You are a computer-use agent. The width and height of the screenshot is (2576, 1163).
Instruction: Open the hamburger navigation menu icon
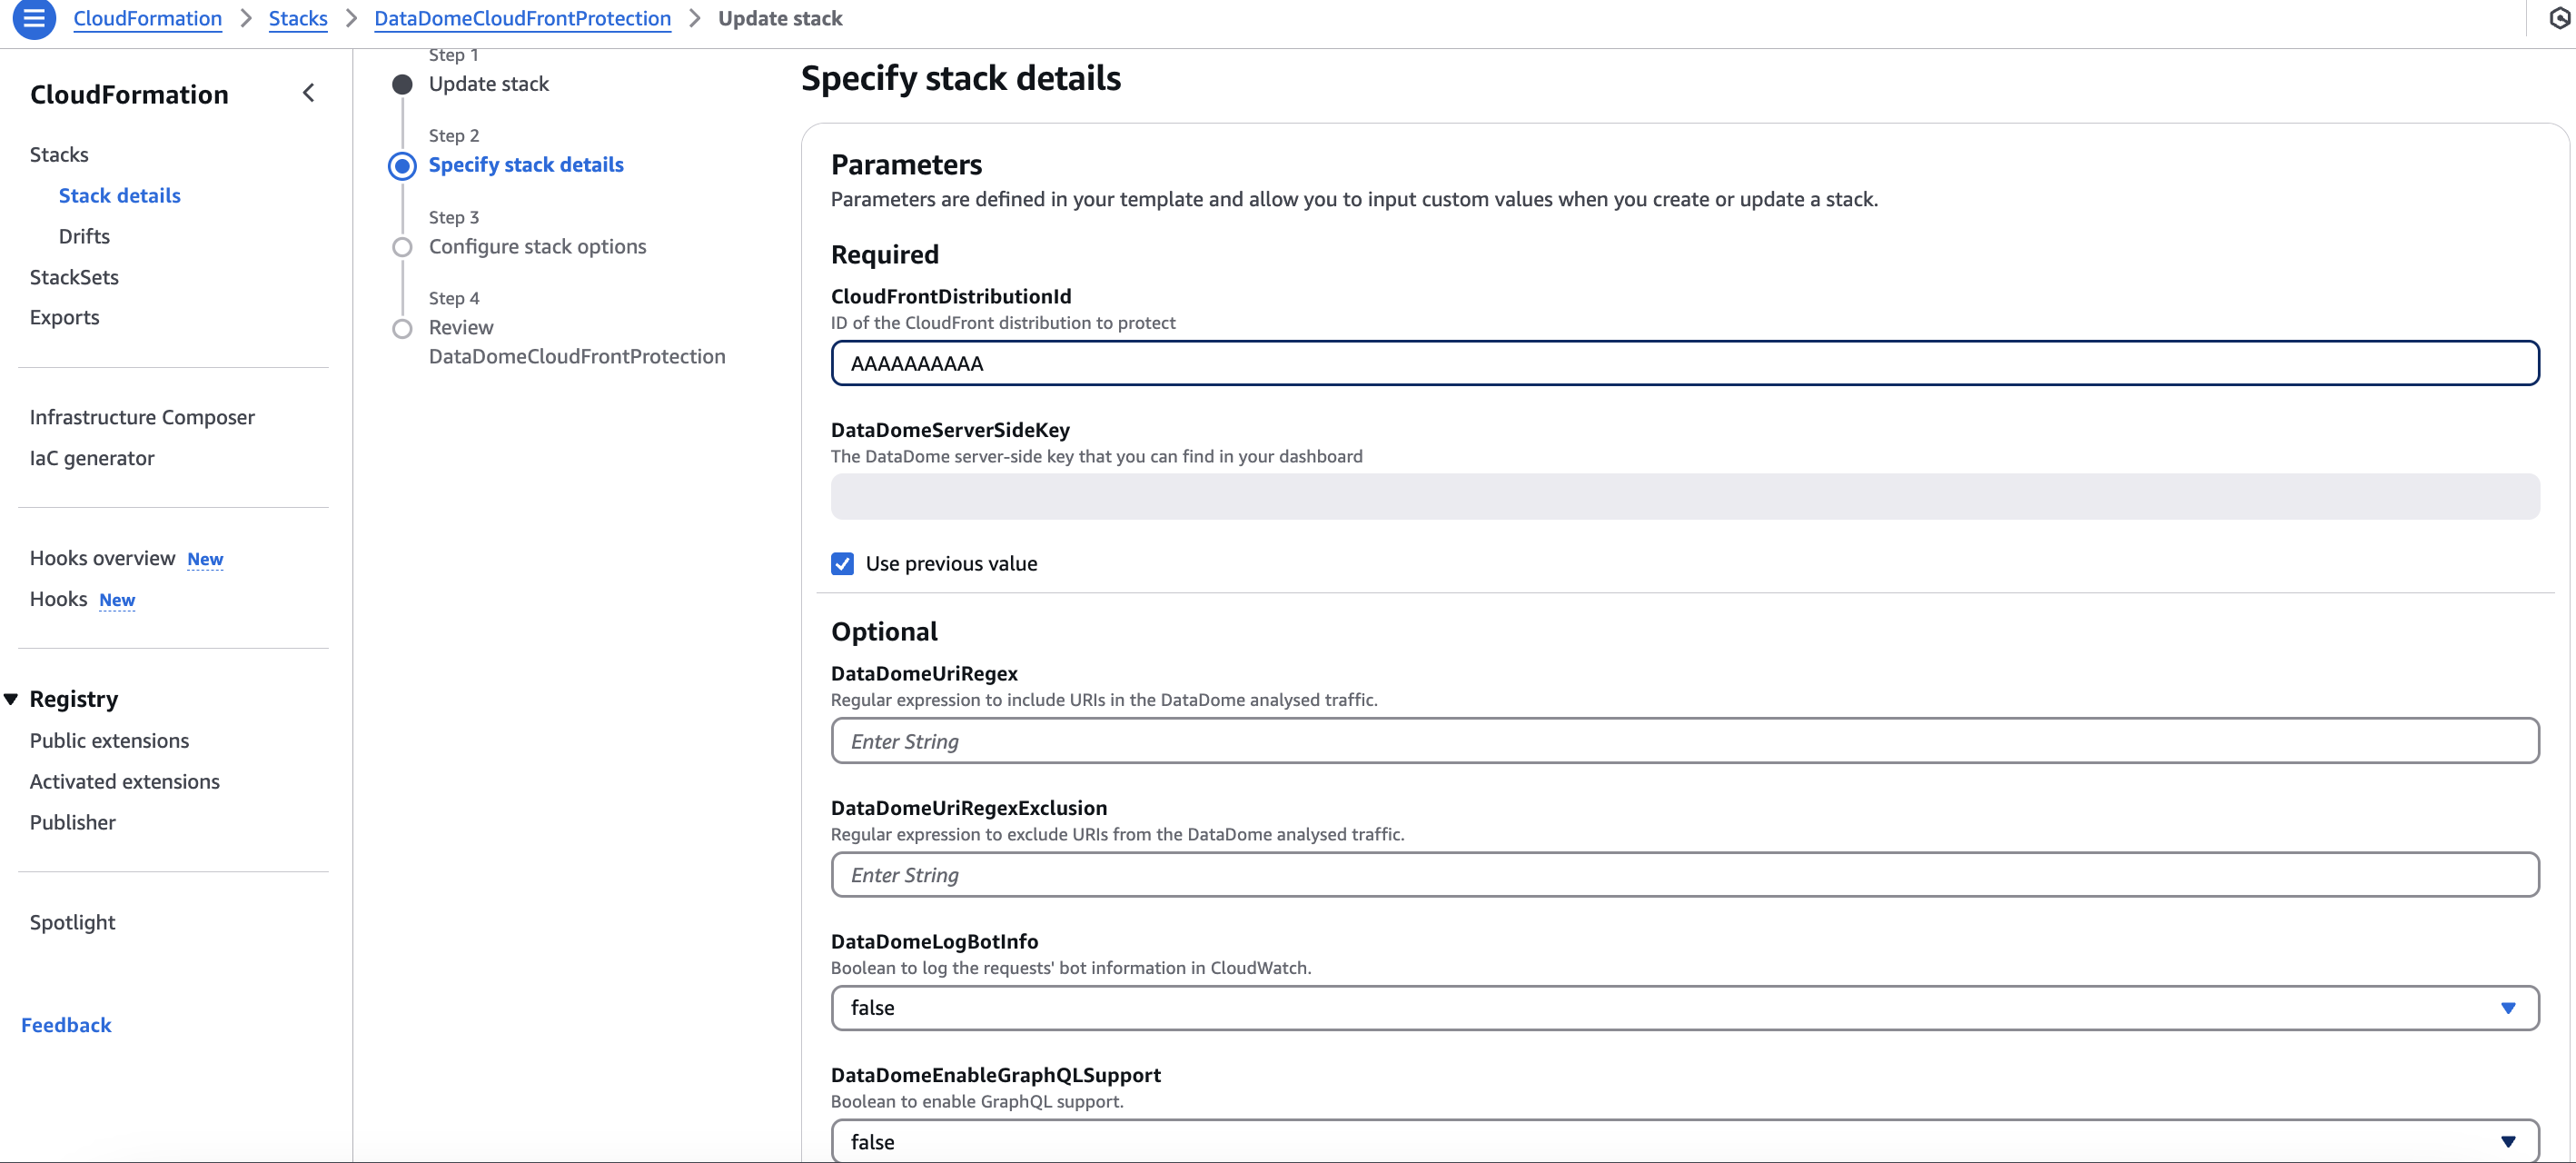pos(34,18)
